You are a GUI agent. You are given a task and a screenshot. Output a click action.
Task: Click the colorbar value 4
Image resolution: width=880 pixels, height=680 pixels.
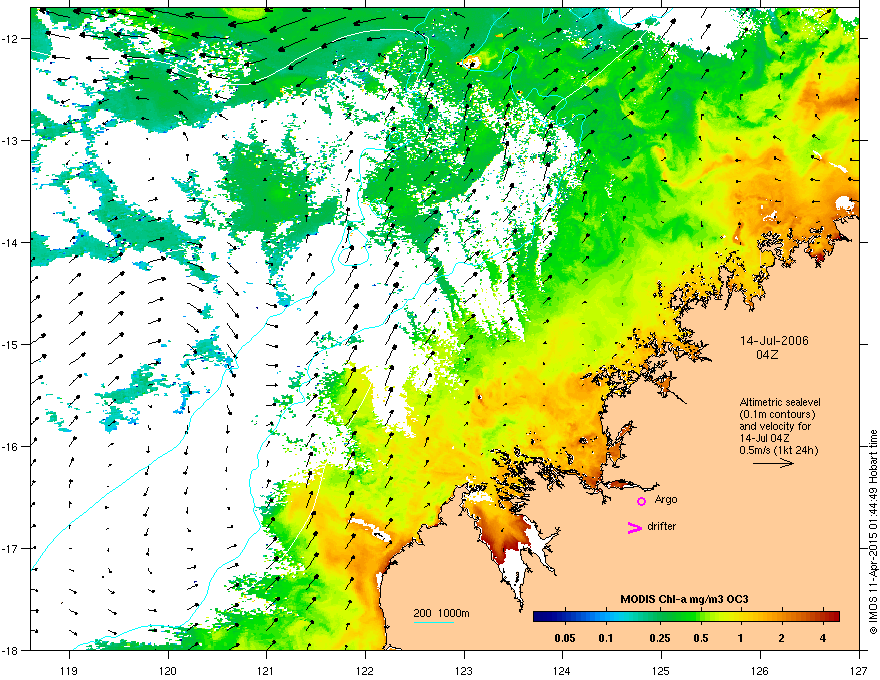pos(823,638)
